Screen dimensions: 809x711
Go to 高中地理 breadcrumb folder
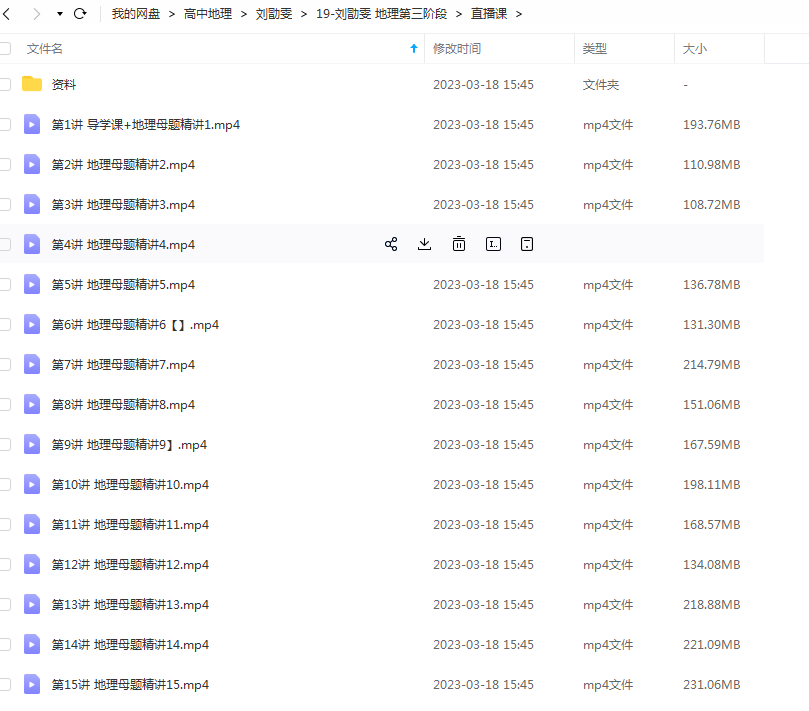click(208, 14)
